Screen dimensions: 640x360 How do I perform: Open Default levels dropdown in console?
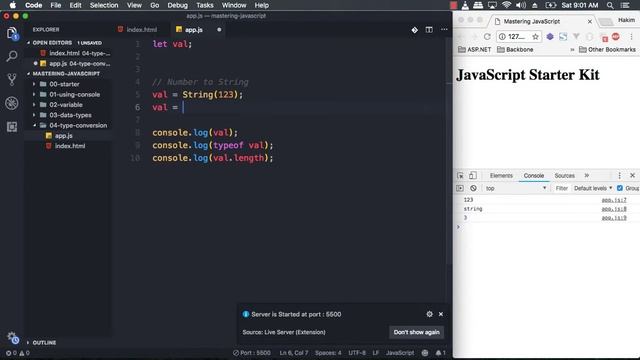click(593, 188)
